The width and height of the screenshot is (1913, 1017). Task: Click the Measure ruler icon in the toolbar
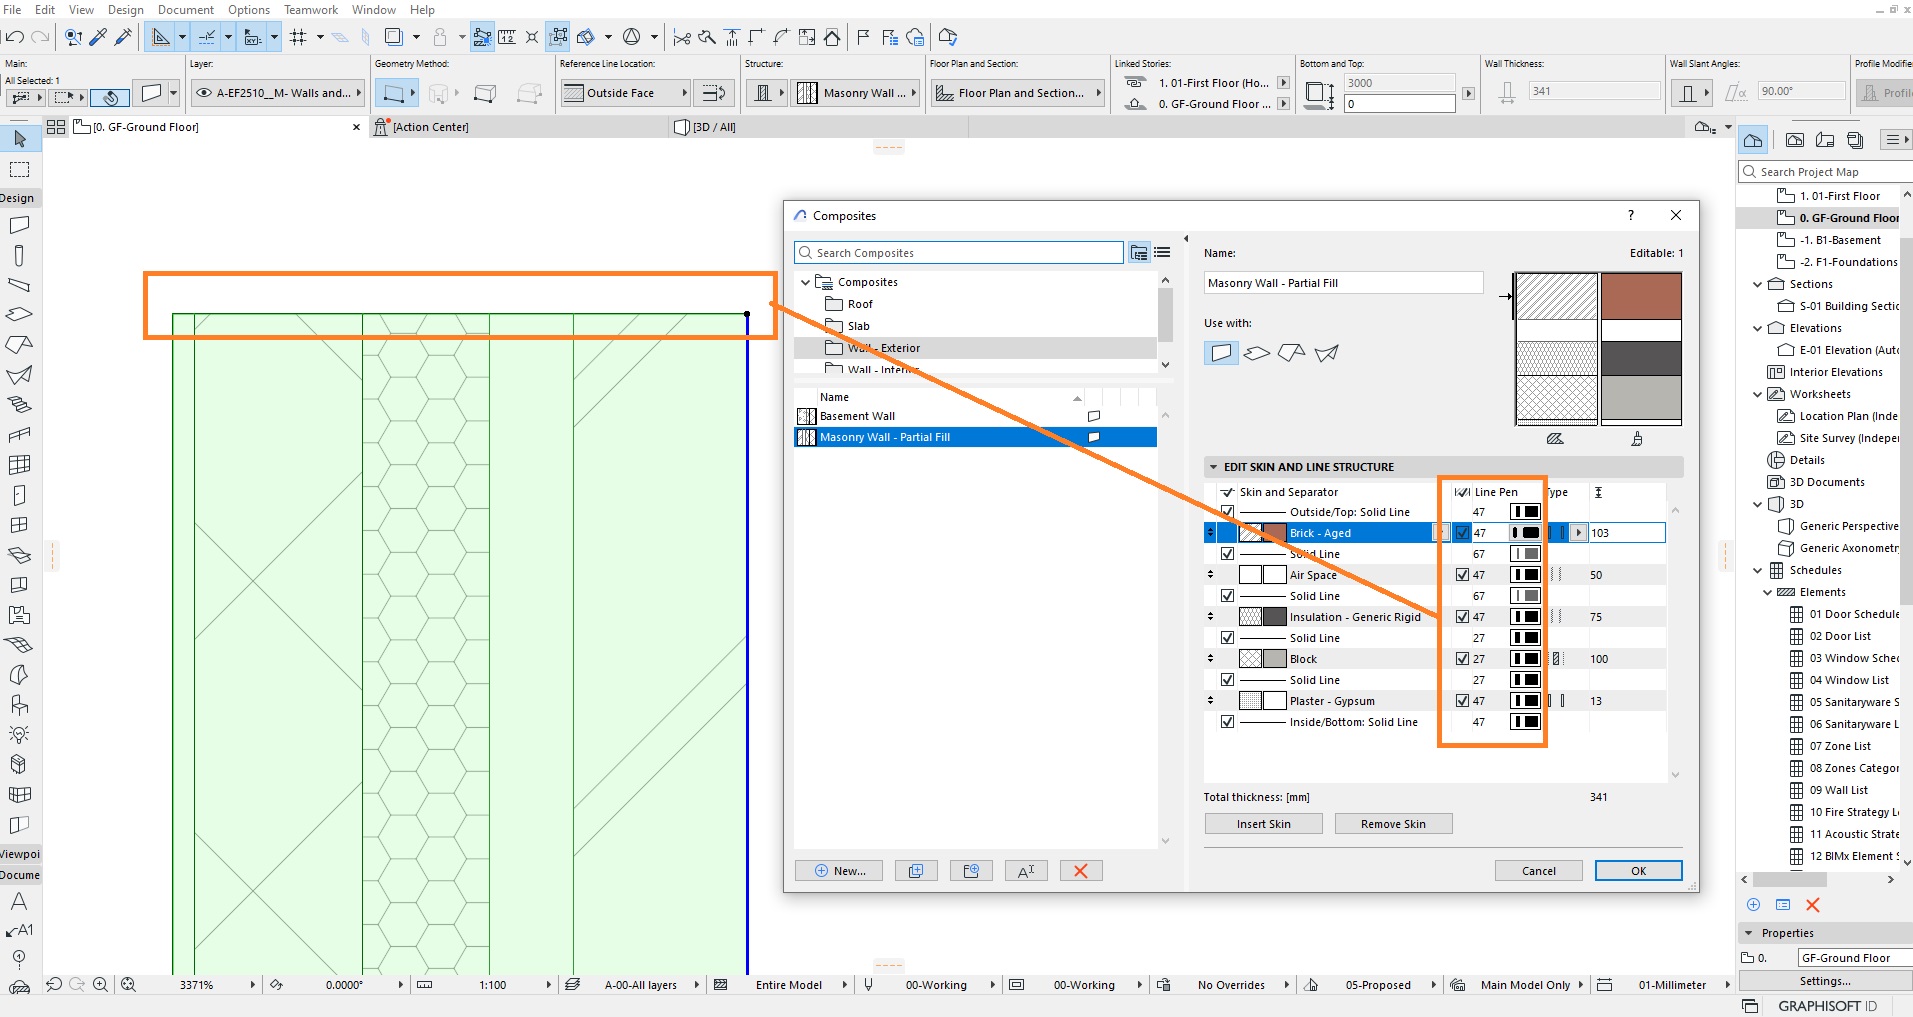point(507,37)
